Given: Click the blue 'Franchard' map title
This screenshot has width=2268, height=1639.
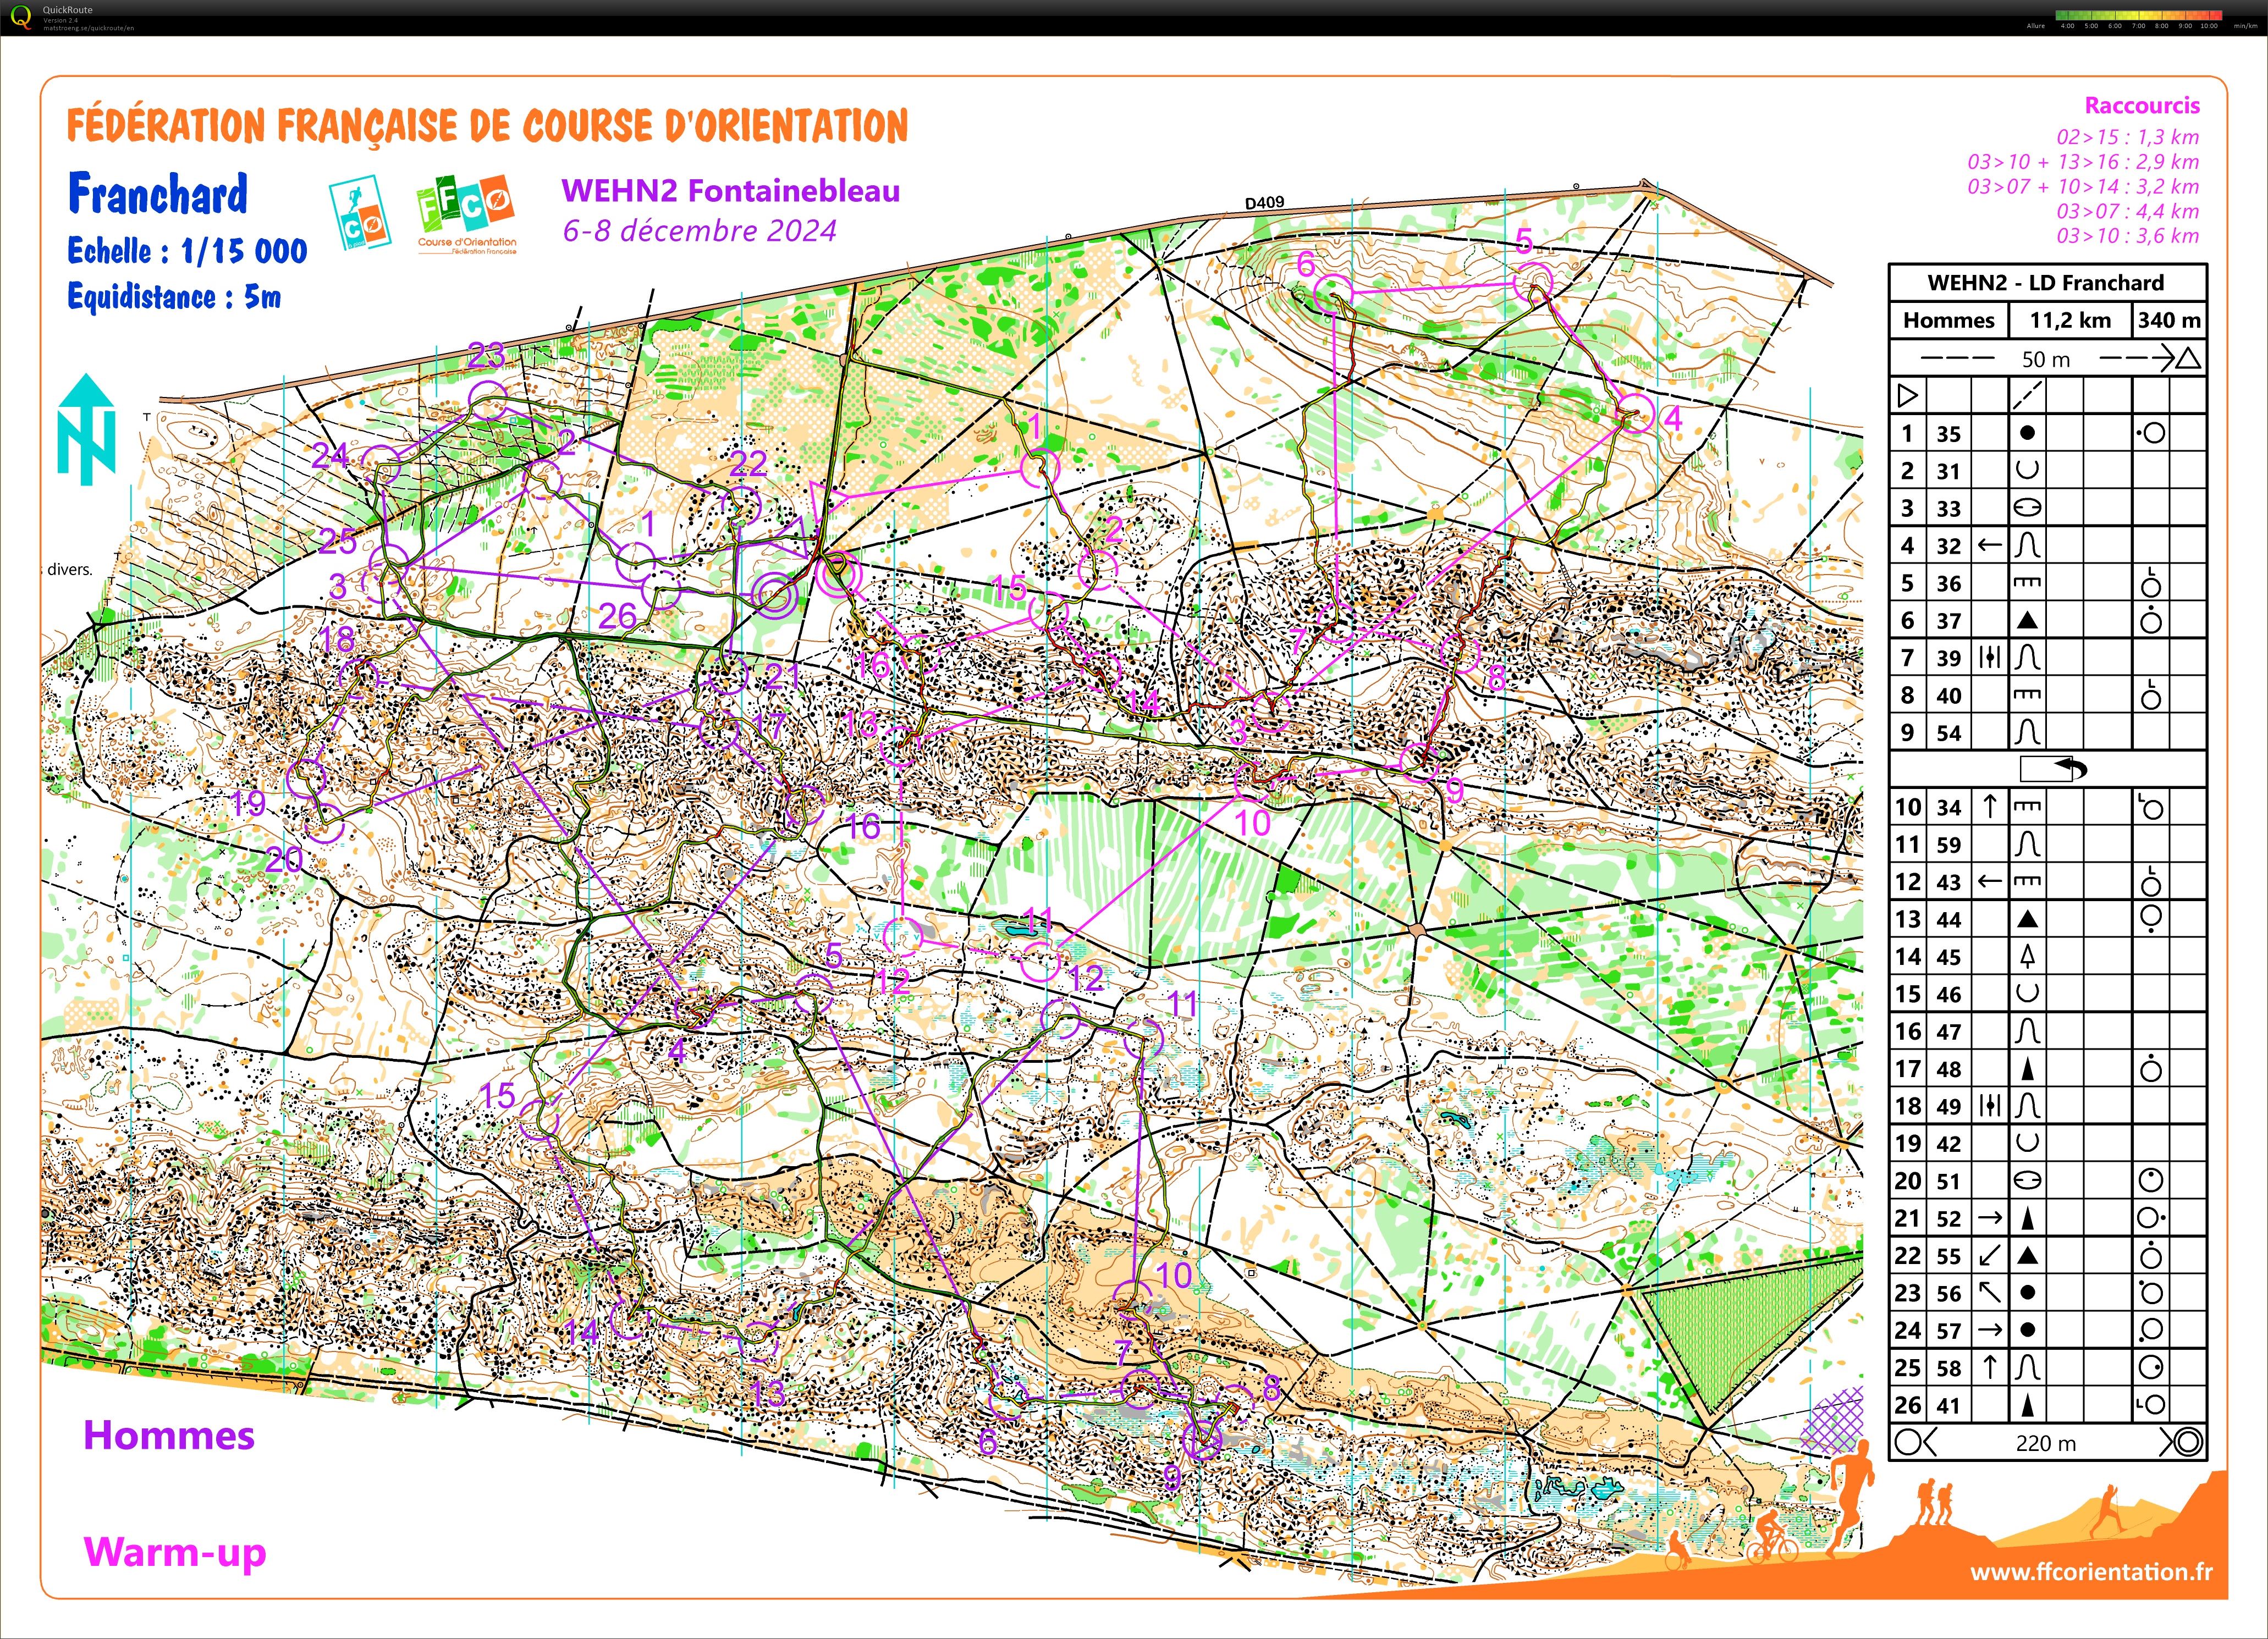Looking at the screenshot, I should [158, 194].
